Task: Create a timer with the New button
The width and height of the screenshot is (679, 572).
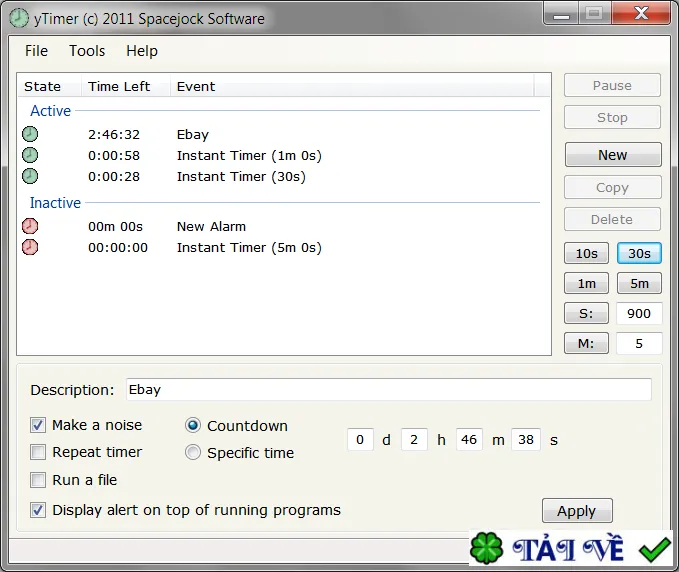Action: coord(613,155)
